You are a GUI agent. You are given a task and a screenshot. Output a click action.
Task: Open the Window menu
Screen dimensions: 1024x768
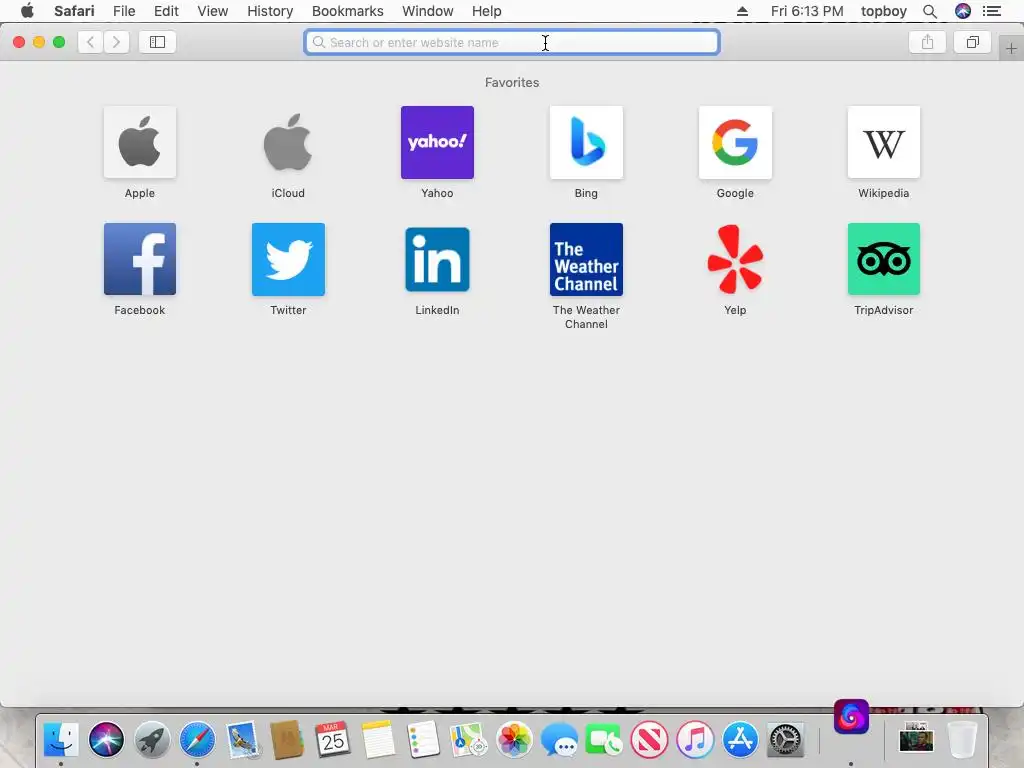[x=427, y=11]
